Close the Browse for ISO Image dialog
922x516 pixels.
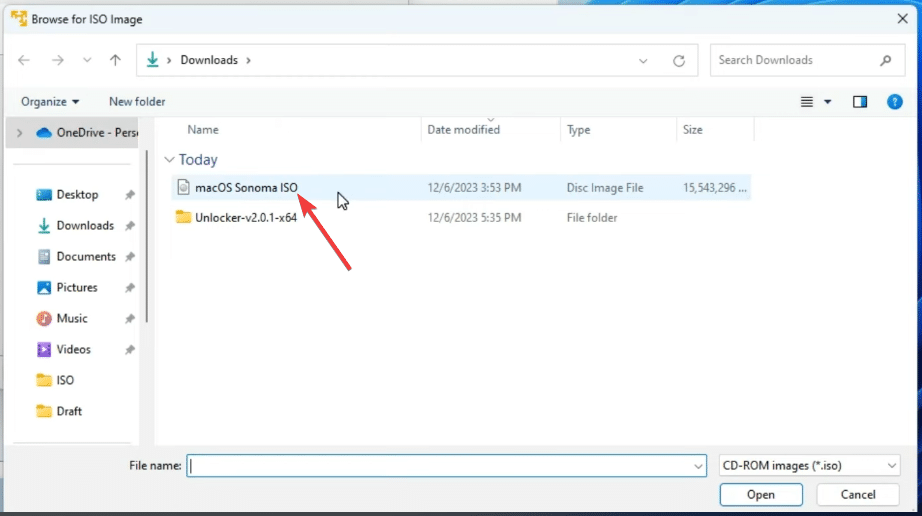[x=903, y=19]
